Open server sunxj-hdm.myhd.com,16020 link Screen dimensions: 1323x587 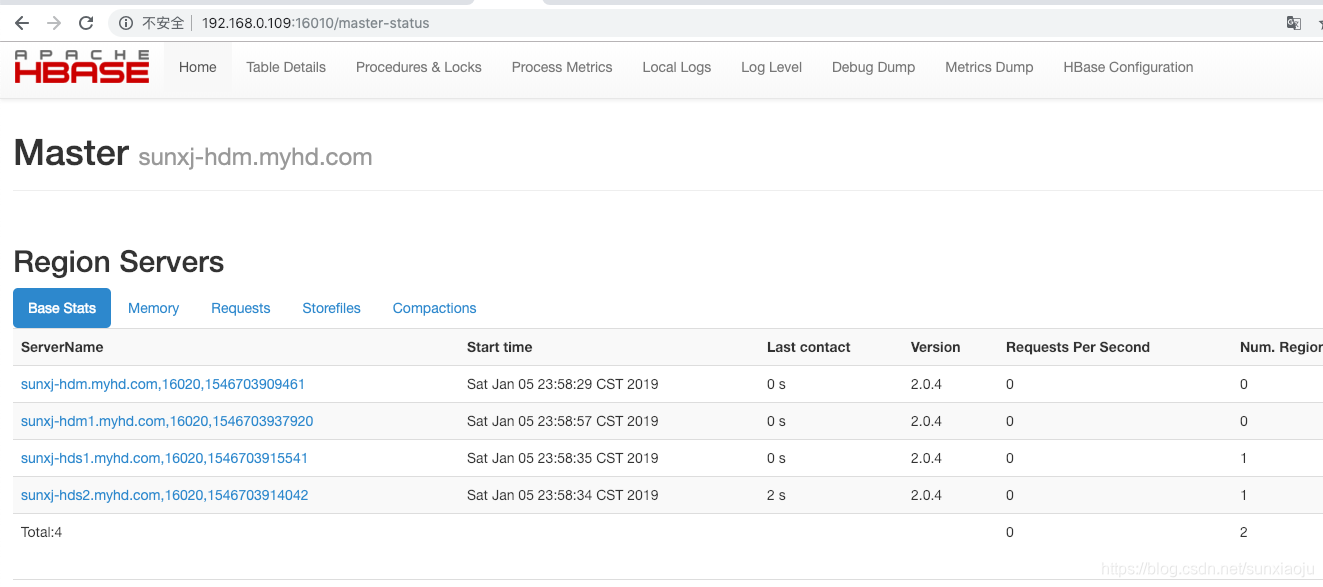pyautogui.click(x=163, y=384)
